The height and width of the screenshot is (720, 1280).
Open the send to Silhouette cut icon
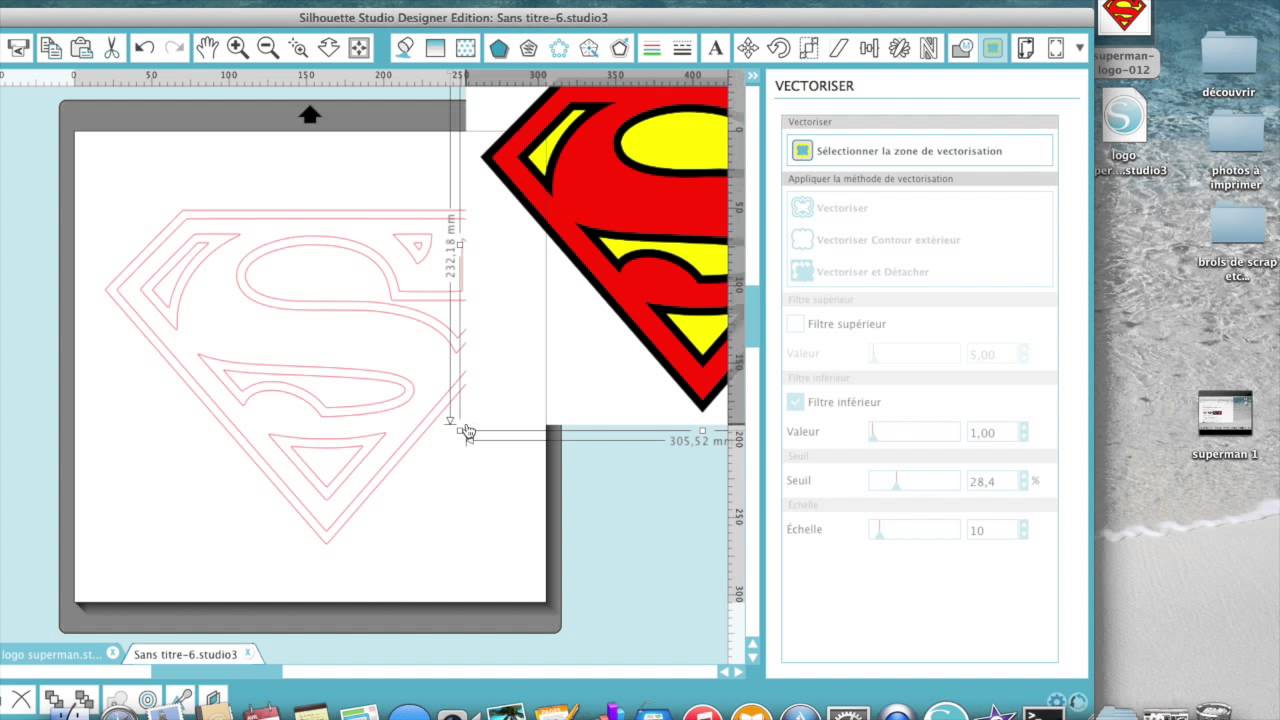click(x=18, y=47)
